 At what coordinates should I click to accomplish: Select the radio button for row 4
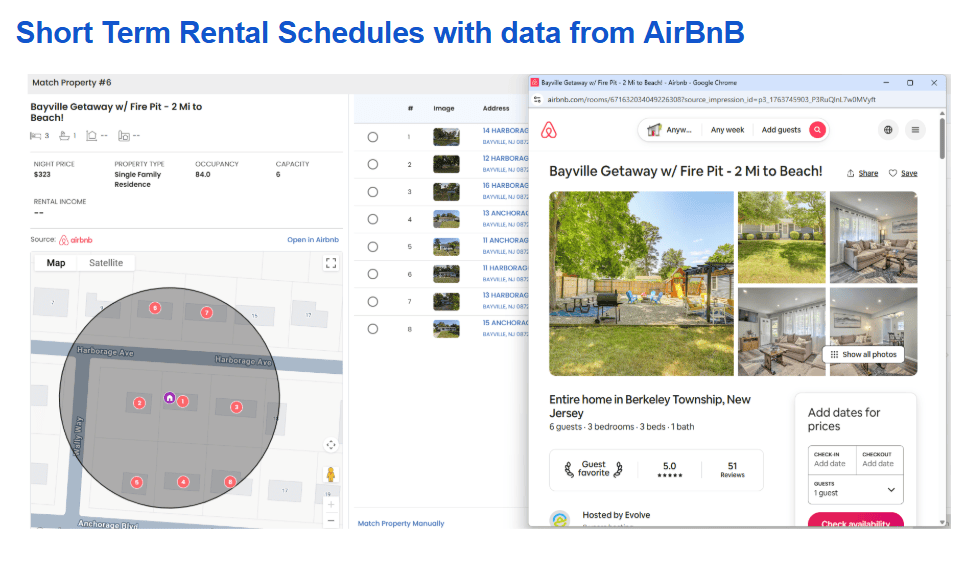point(373,219)
